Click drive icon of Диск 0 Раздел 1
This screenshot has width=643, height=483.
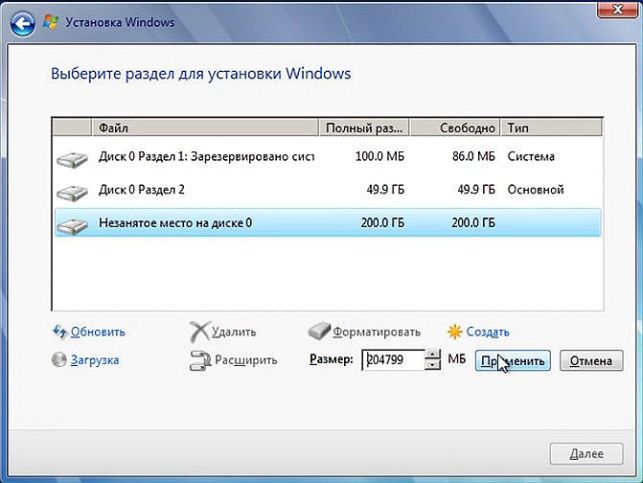pos(72,159)
